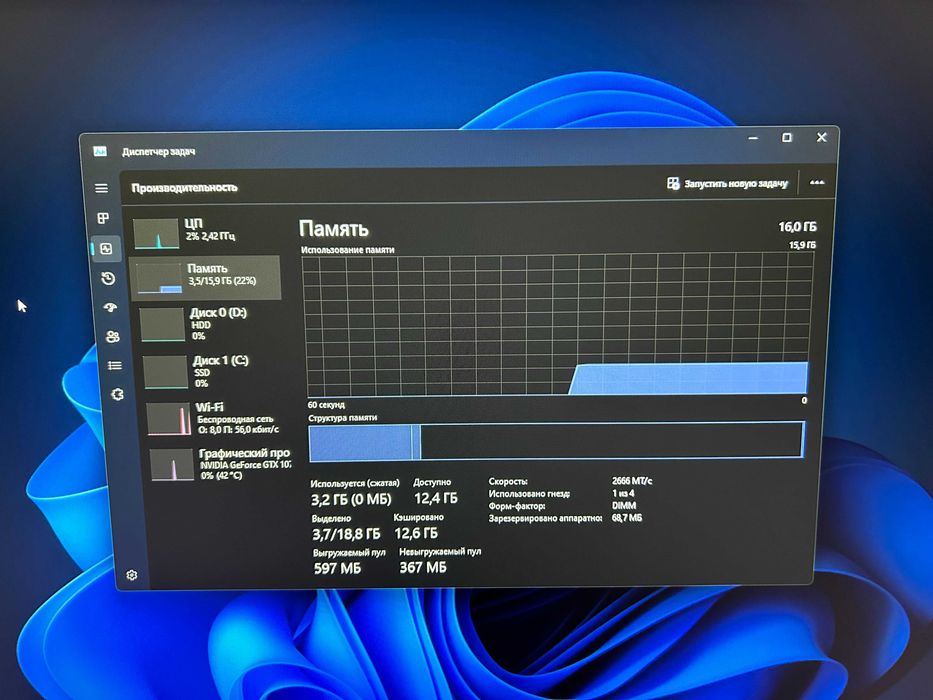Click the '2666 МТ/с' speed value
The width and height of the screenshot is (933, 700).
[x=631, y=481]
